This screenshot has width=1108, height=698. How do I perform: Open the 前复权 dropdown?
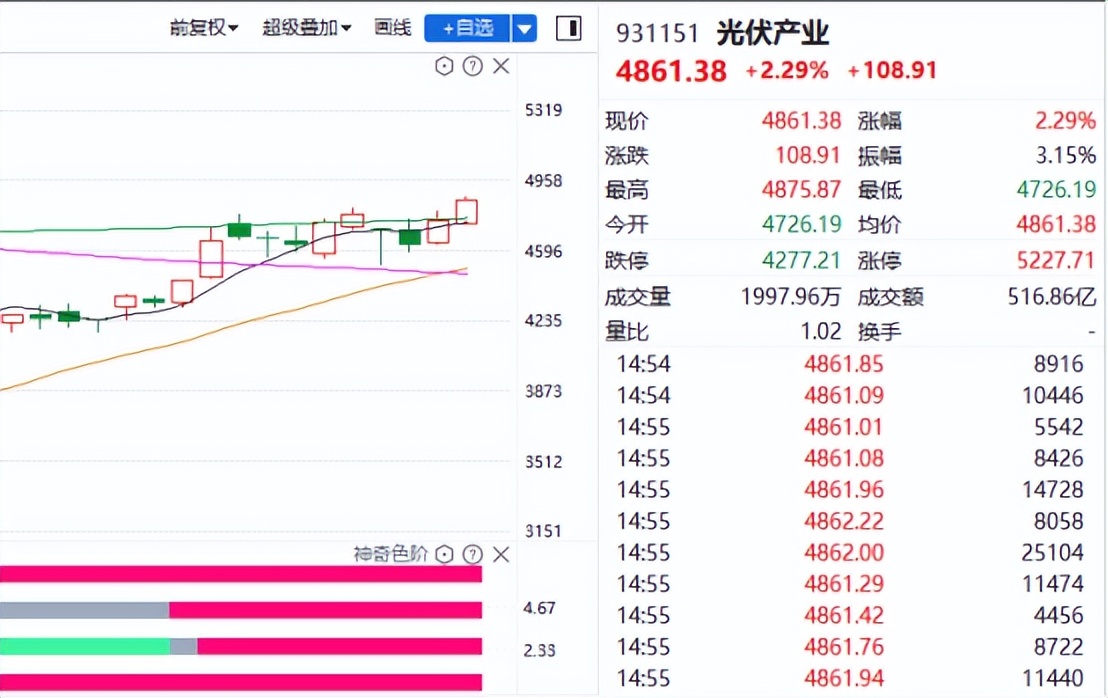coord(204,28)
